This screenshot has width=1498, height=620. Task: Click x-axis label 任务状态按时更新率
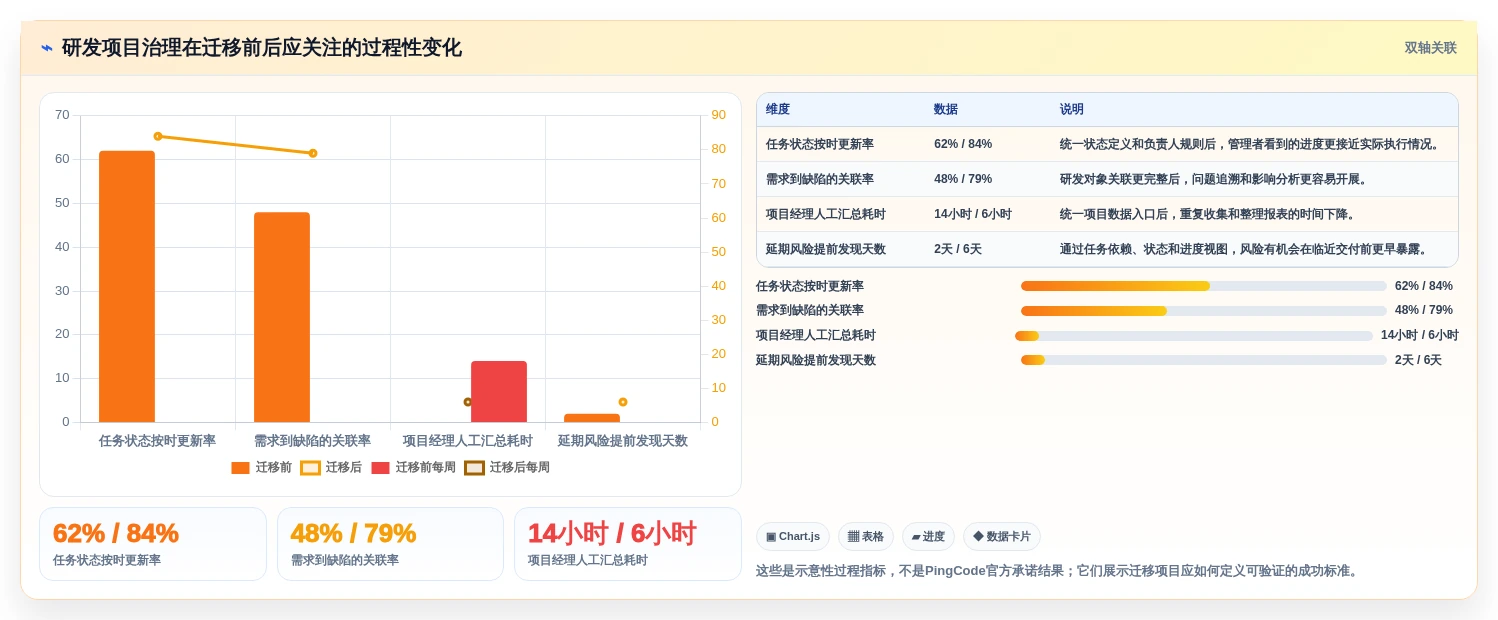point(157,441)
